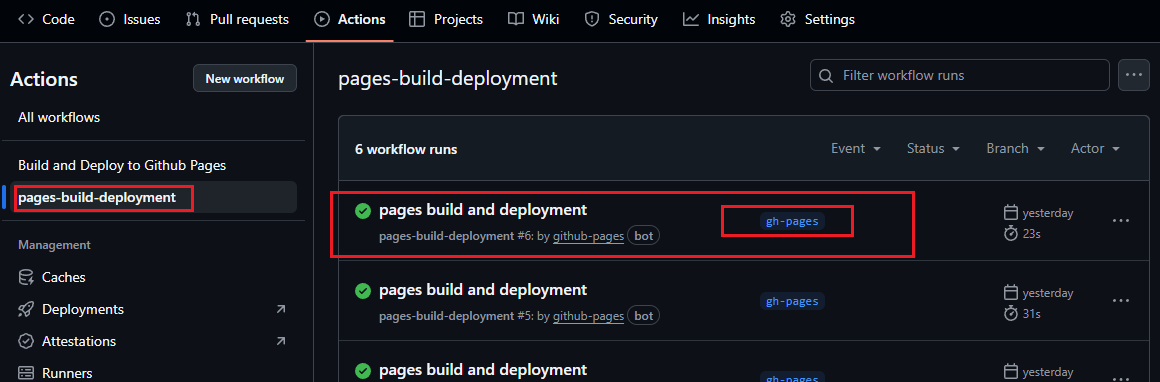1160x382 pixels.
Task: Switch to the Insights tab
Action: tap(719, 20)
